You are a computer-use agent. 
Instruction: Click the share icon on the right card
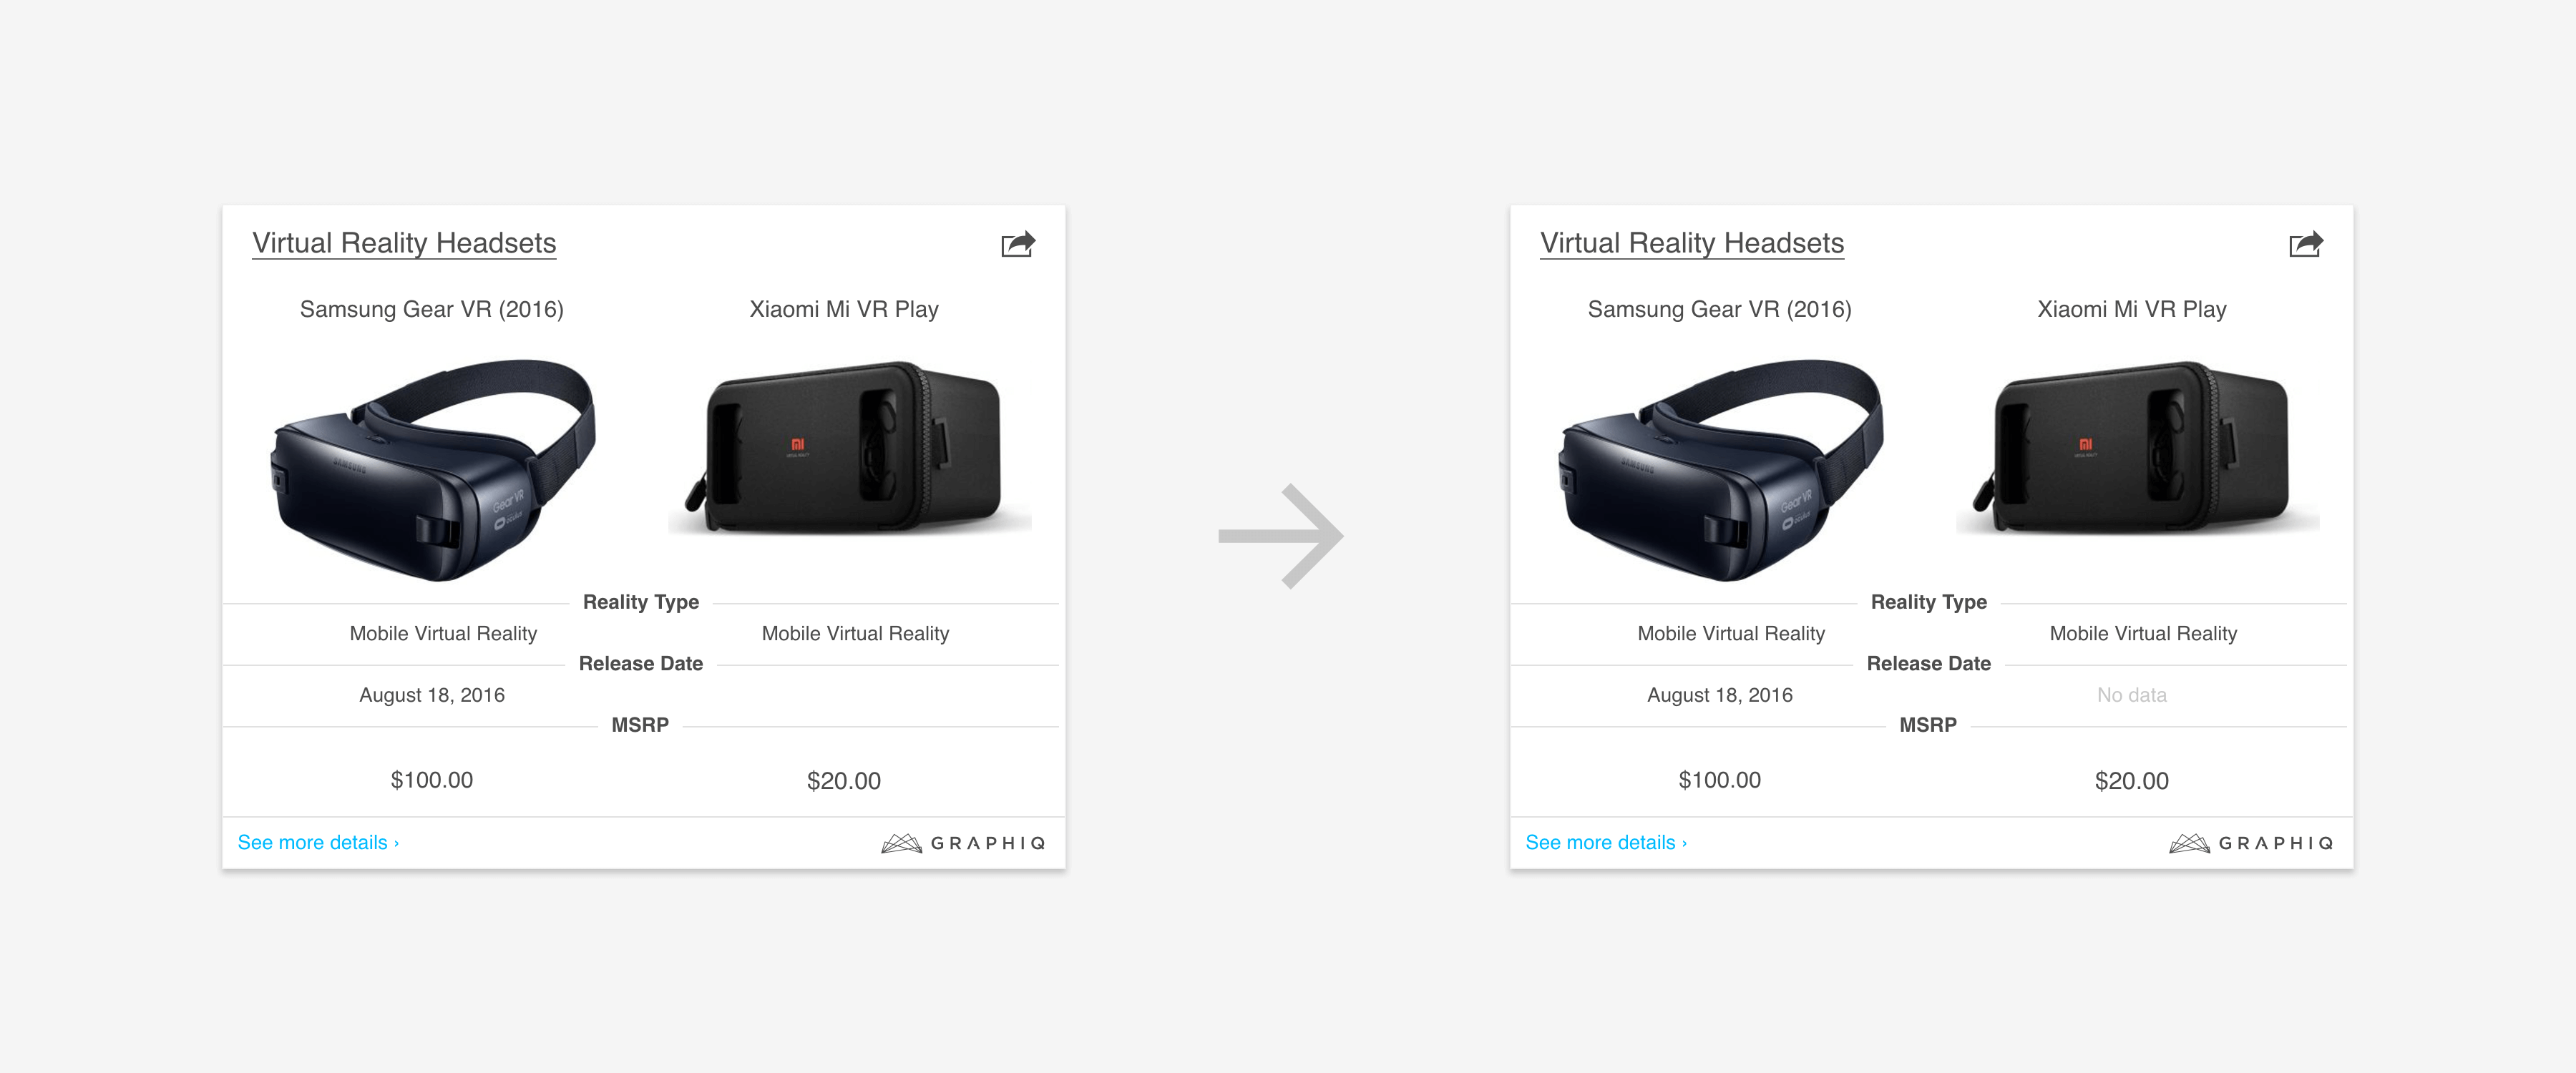click(x=2306, y=244)
